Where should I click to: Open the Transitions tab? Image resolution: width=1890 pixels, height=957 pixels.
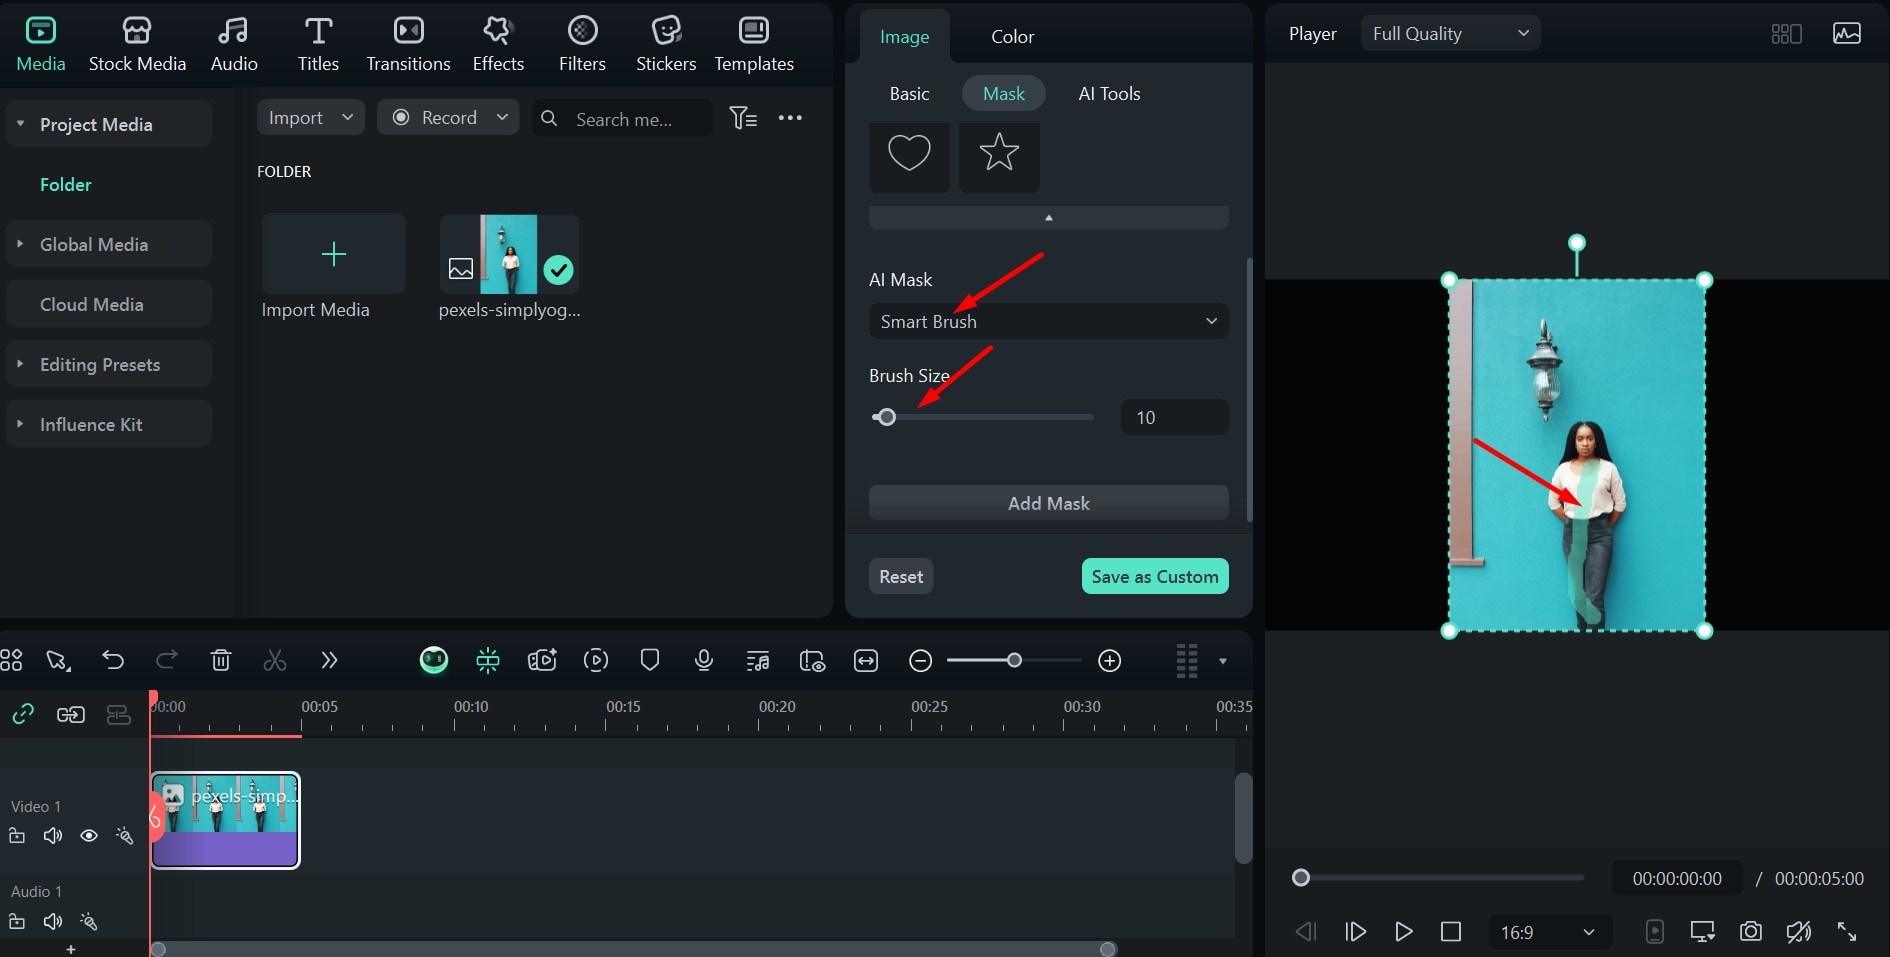point(408,45)
